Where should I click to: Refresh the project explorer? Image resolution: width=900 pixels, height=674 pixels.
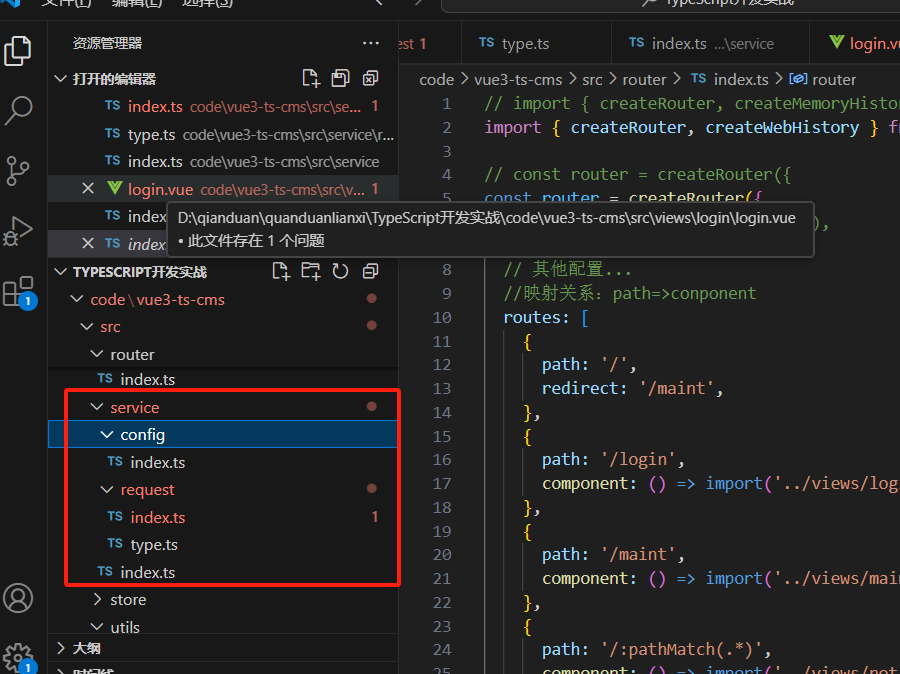coord(340,271)
